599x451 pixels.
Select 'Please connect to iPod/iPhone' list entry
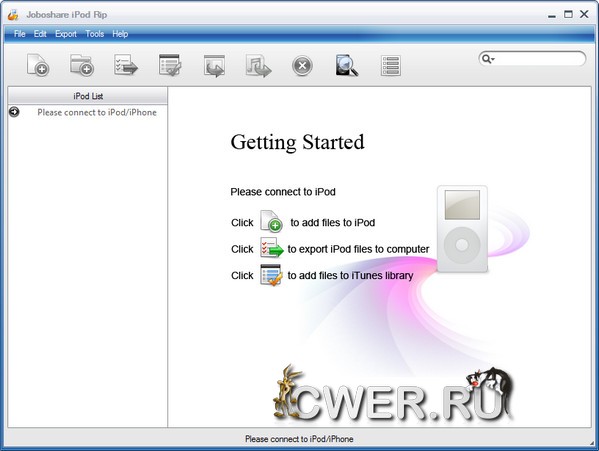97,112
